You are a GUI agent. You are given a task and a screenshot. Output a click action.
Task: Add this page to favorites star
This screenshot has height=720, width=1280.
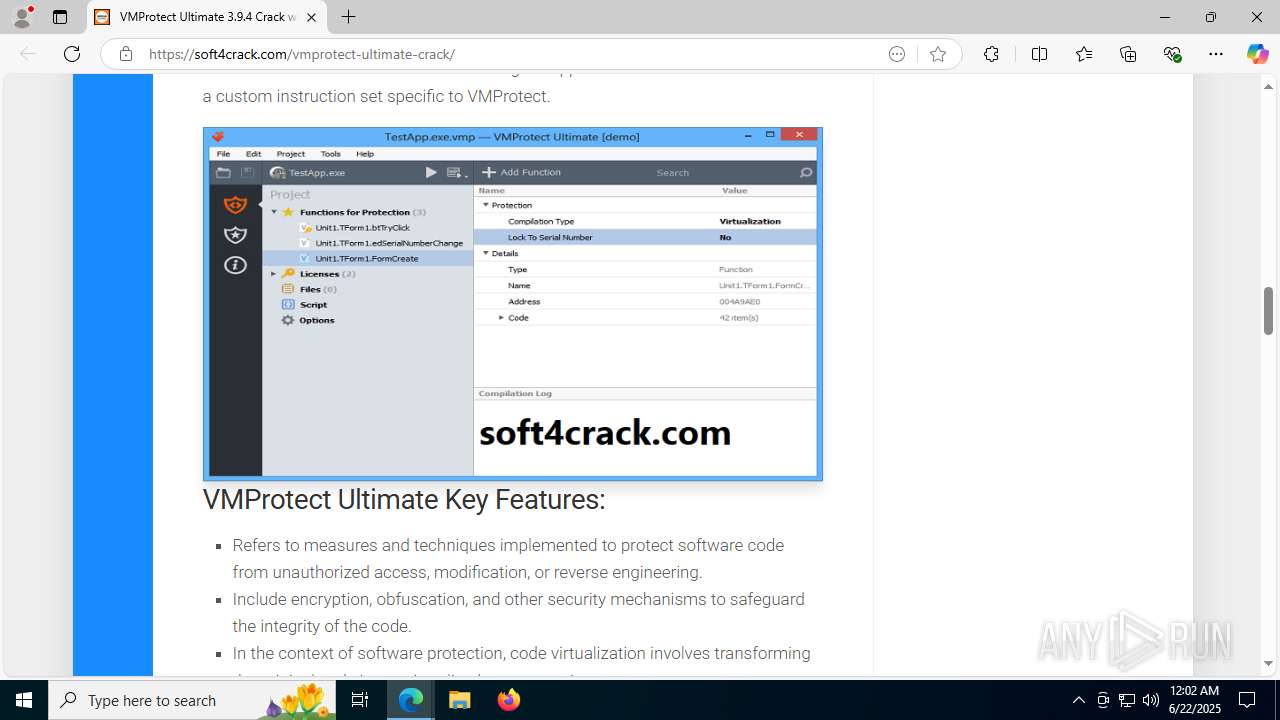click(x=937, y=54)
